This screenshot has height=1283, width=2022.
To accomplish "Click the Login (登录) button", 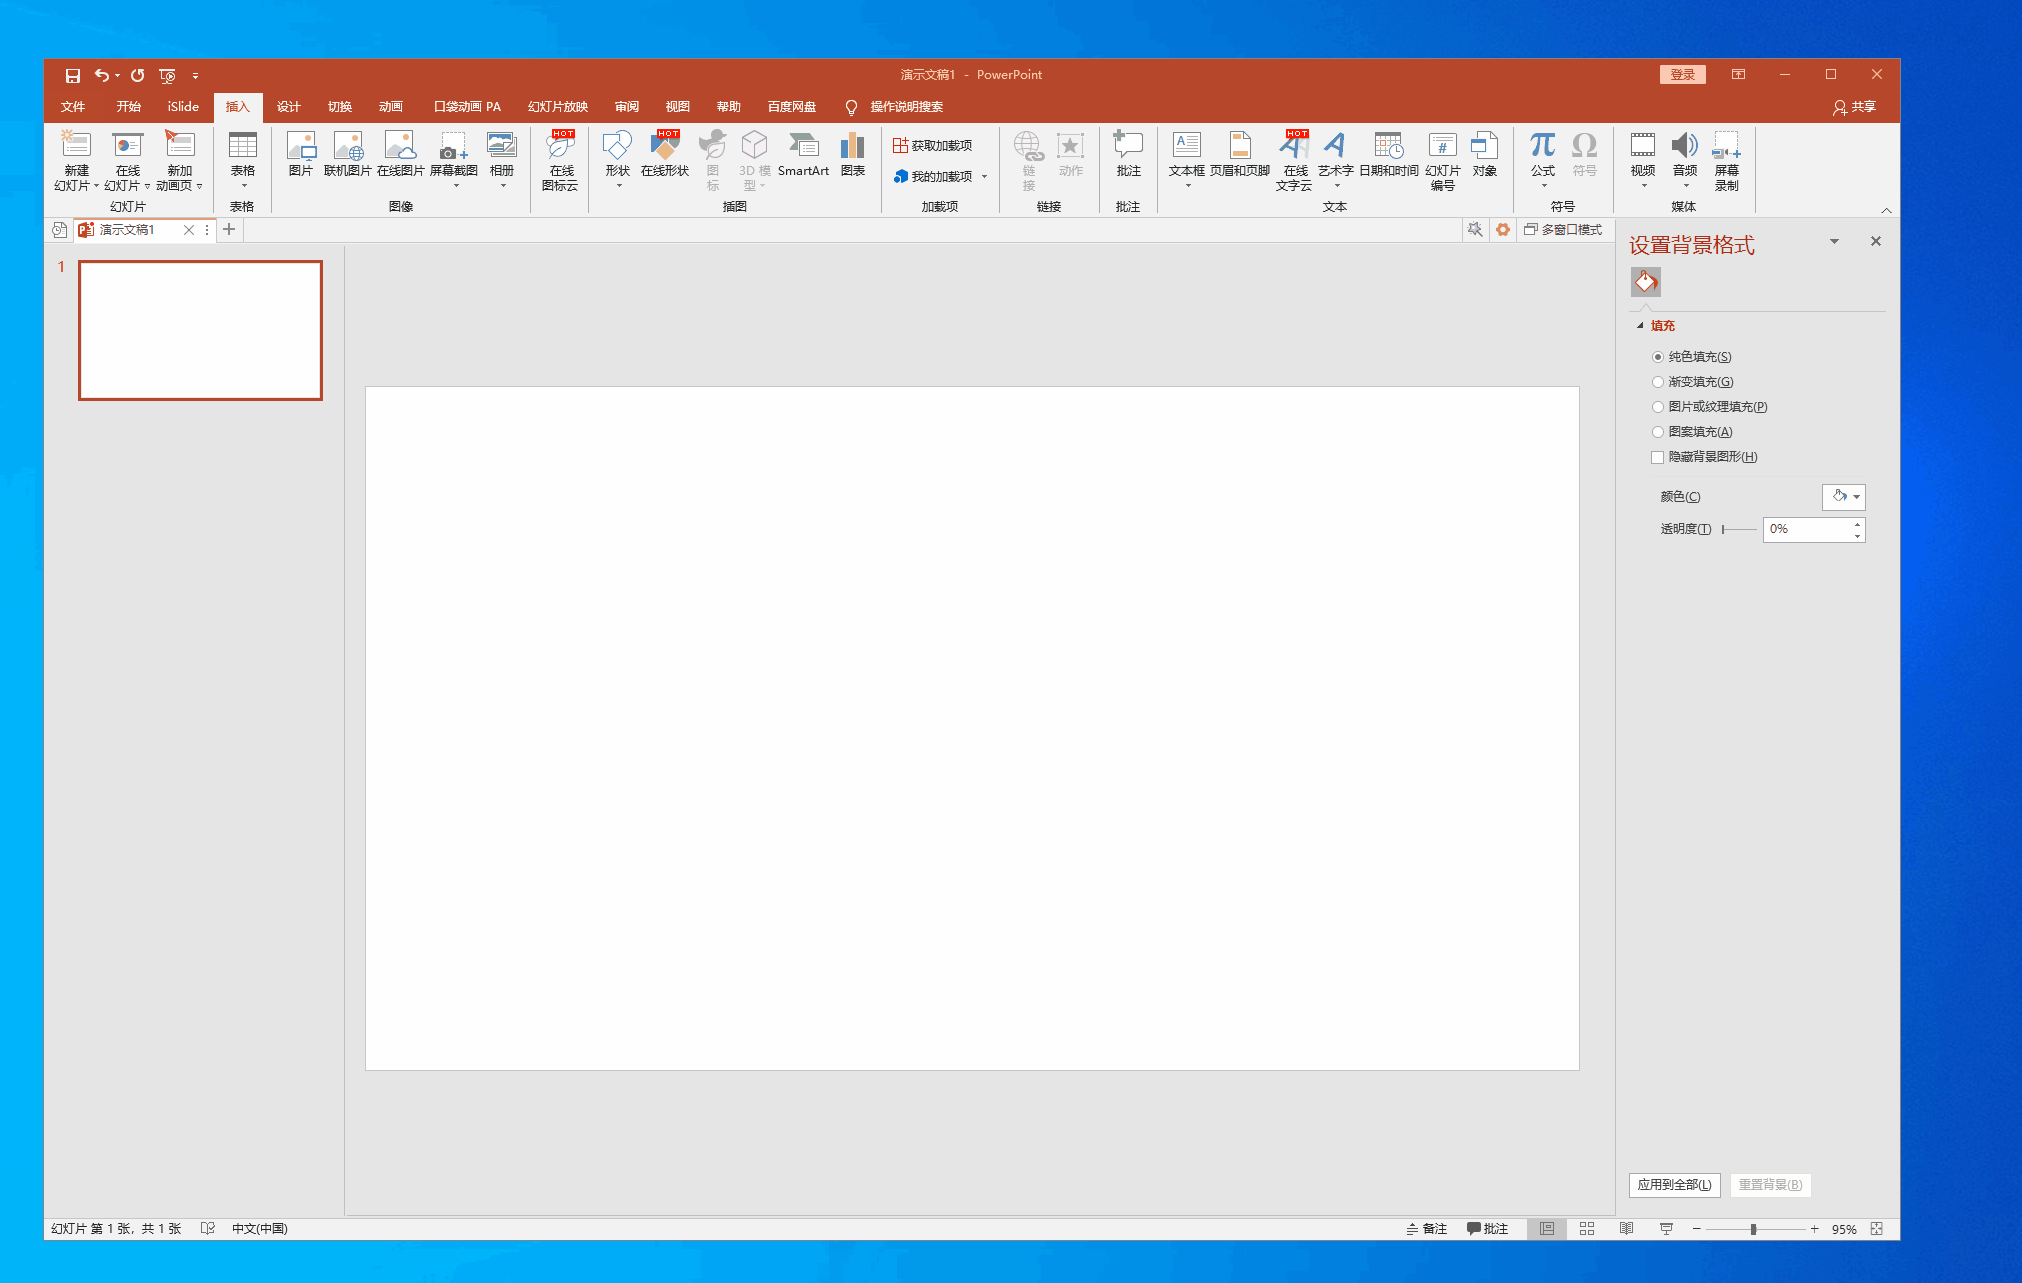I will (x=1682, y=75).
